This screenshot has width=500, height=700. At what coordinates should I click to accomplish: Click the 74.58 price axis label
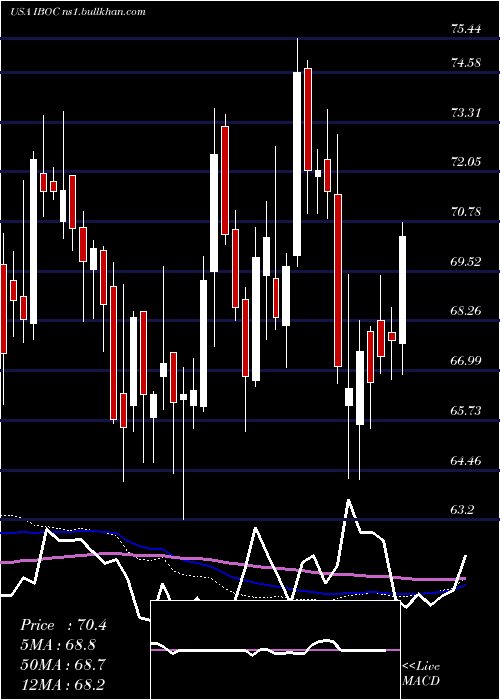point(466,63)
